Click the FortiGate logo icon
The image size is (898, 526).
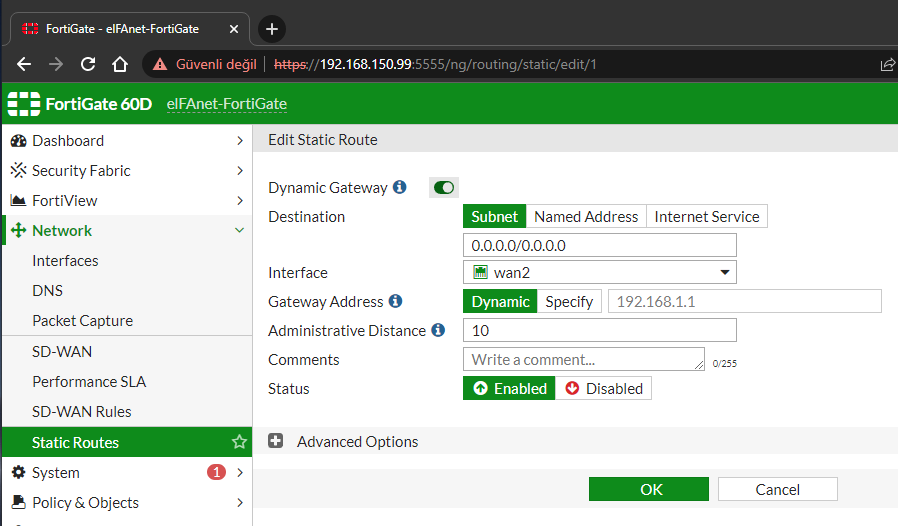tap(24, 103)
